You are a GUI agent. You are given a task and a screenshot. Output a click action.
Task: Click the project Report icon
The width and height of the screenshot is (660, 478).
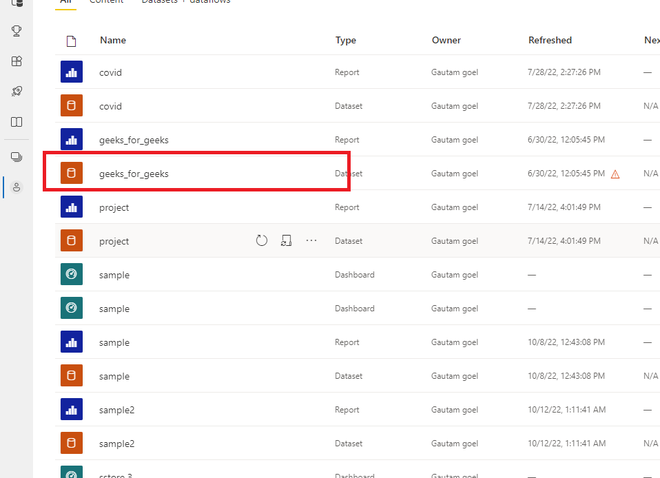pos(72,207)
